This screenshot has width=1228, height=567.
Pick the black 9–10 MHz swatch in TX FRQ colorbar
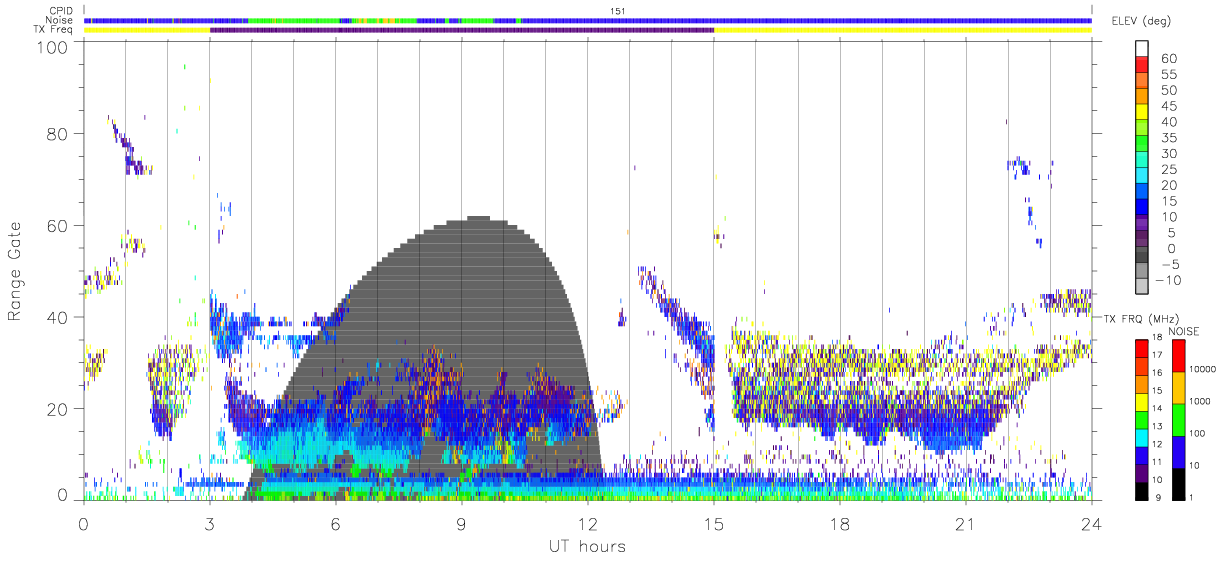coord(1142,489)
